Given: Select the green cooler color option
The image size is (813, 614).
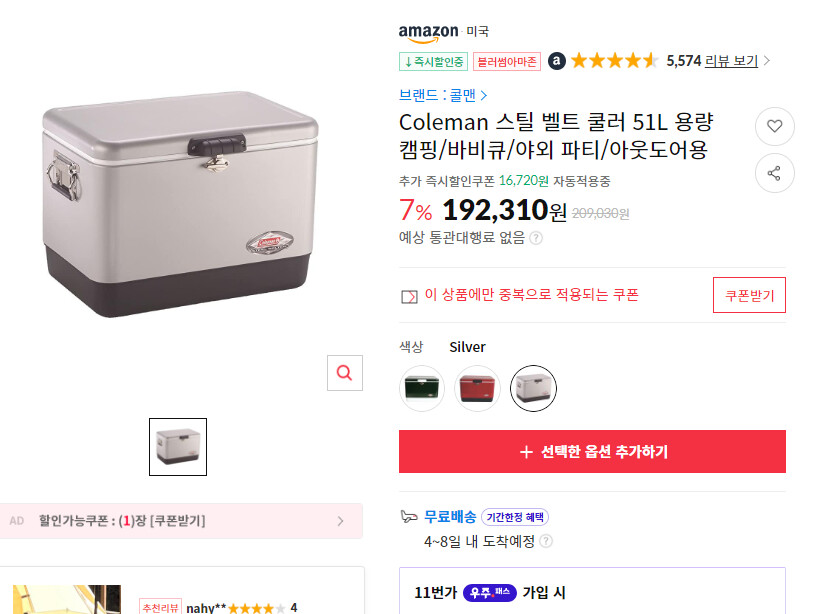Looking at the screenshot, I should (421, 388).
